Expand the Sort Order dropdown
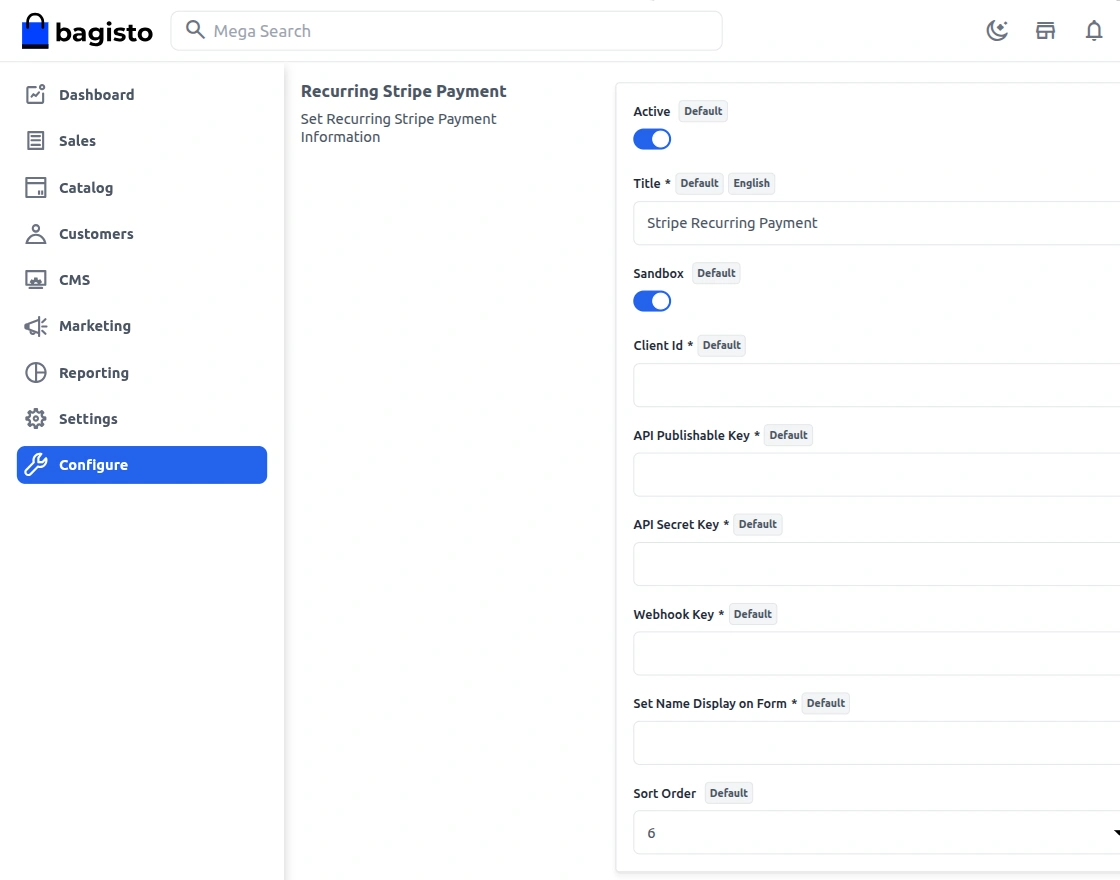Viewport: 1120px width, 880px height. pos(876,832)
